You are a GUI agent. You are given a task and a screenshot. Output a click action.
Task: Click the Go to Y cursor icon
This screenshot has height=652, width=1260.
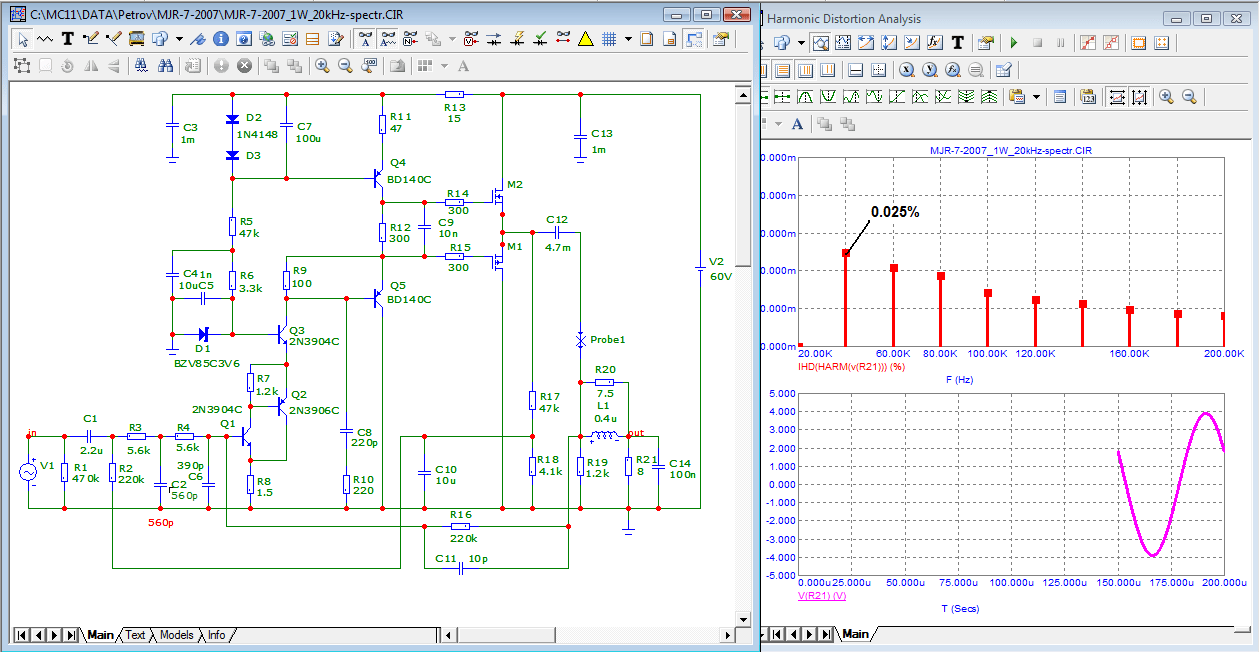click(x=930, y=70)
